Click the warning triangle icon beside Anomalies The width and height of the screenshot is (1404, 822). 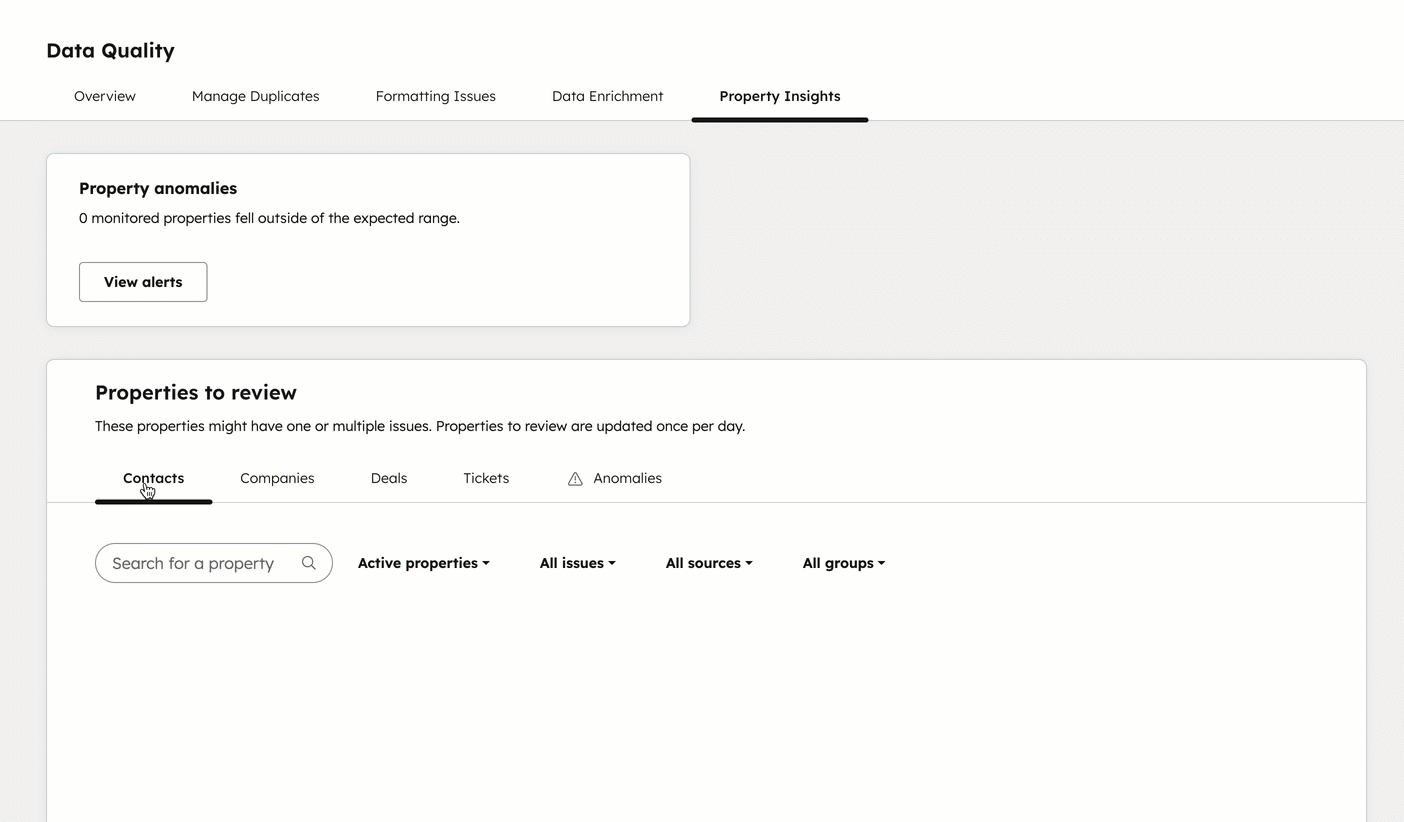[x=575, y=479]
